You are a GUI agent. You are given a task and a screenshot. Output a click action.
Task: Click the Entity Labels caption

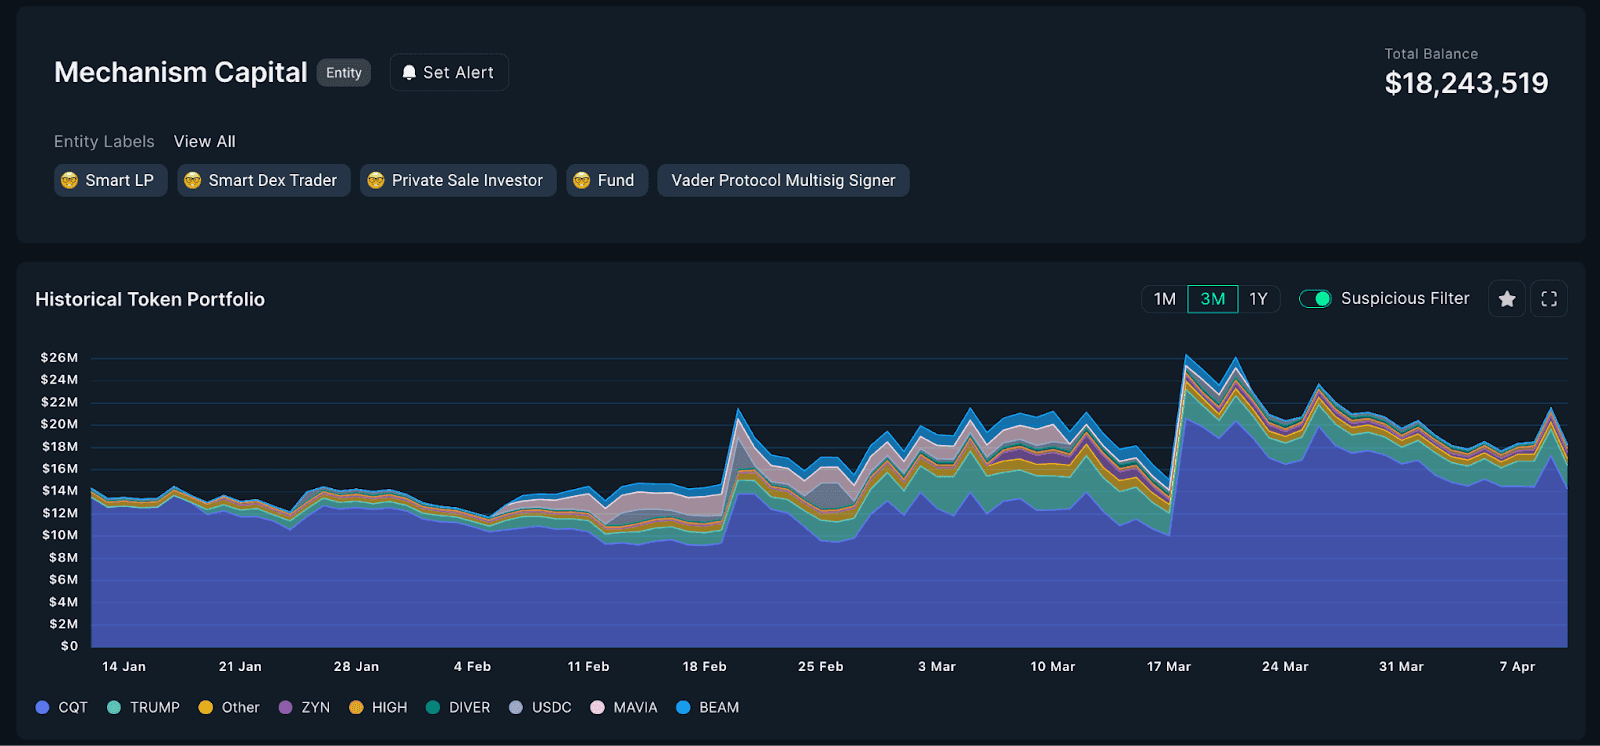(104, 142)
